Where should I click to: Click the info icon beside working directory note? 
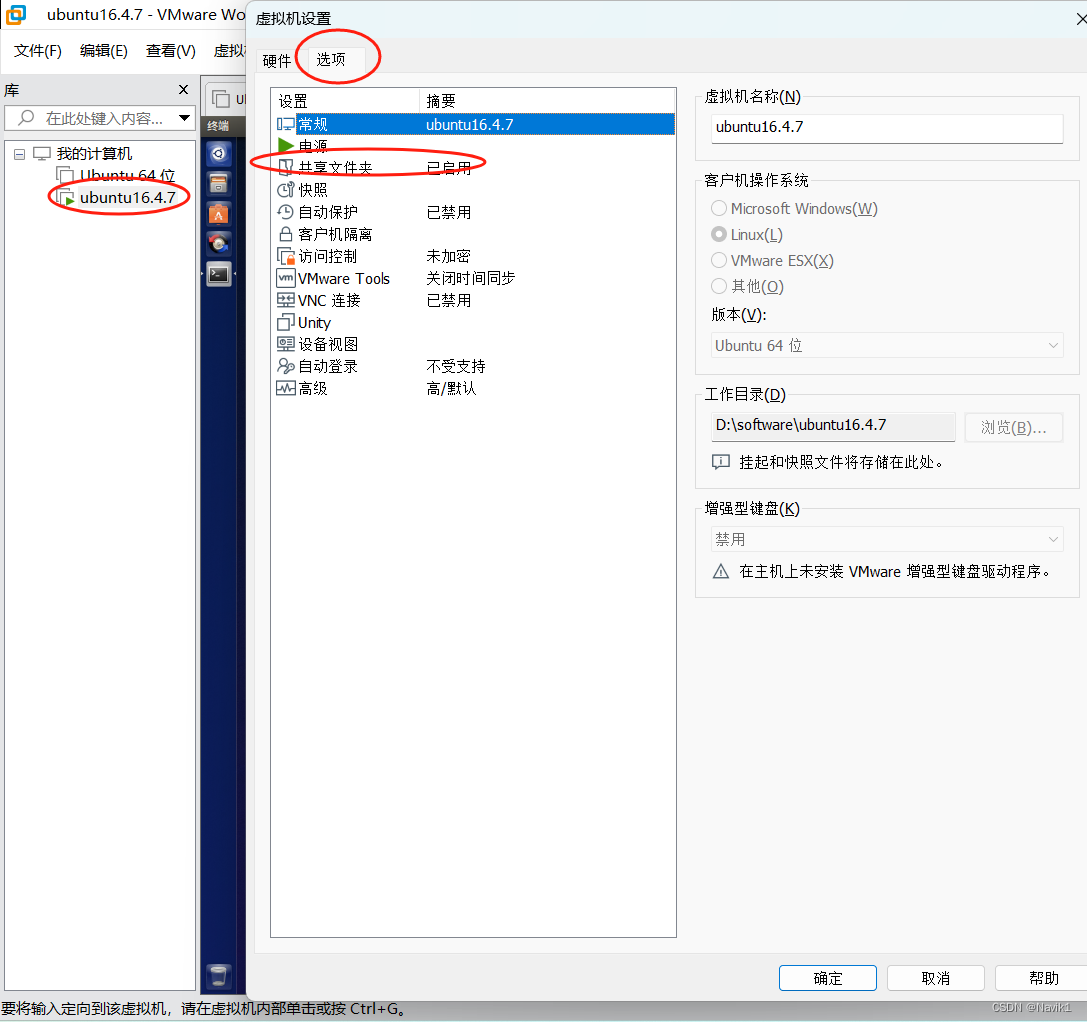721,462
